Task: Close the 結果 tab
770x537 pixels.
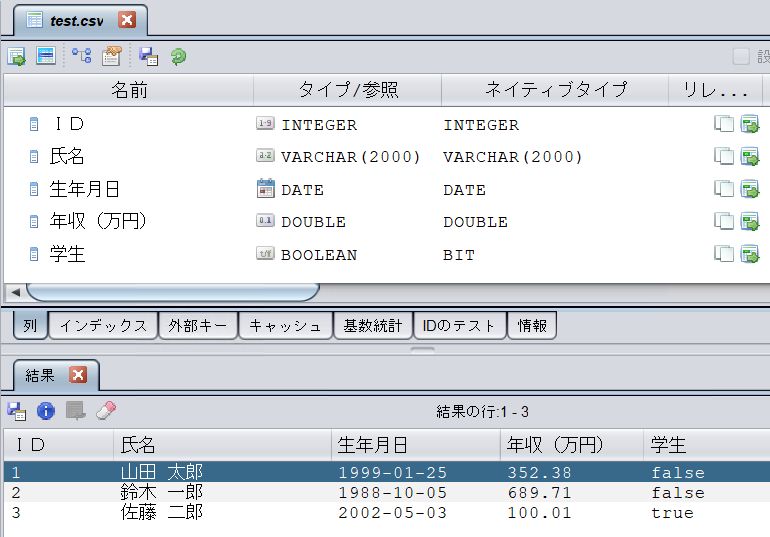Action: tap(78, 375)
